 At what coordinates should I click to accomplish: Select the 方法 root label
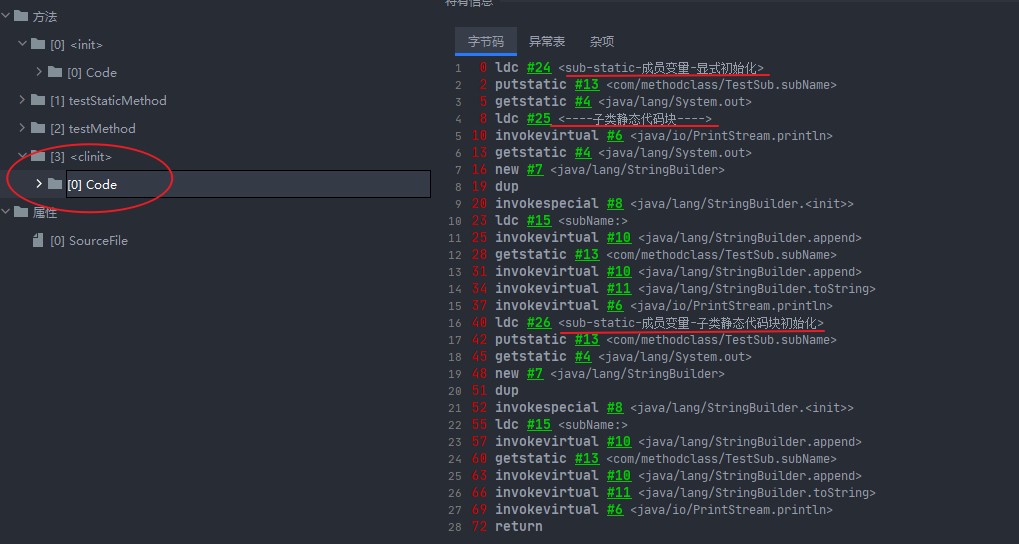click(x=45, y=17)
